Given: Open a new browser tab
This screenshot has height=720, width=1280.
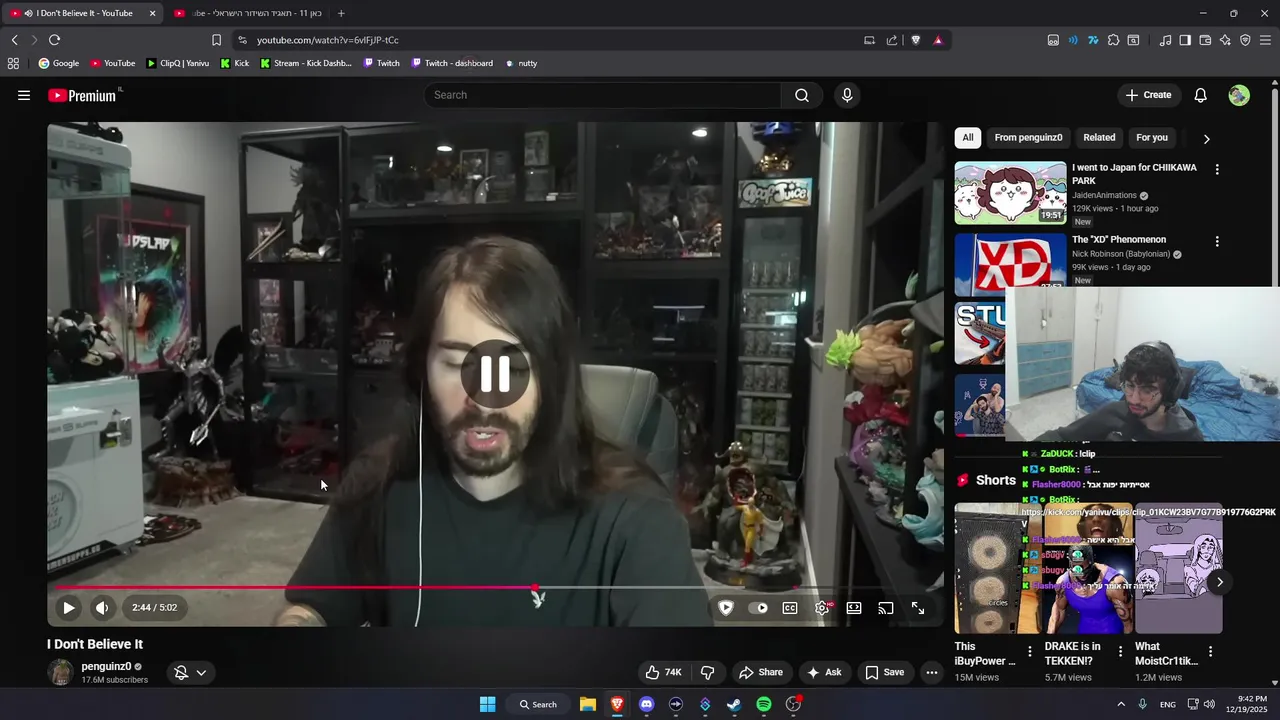Looking at the screenshot, I should click(x=341, y=13).
